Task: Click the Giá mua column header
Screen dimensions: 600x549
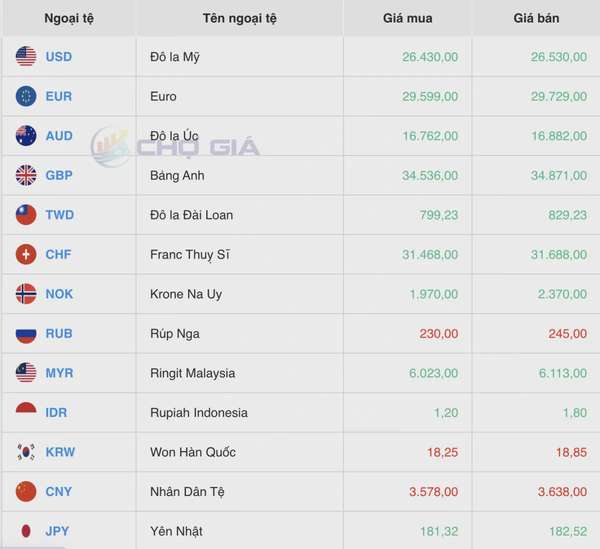Action: coord(408,18)
